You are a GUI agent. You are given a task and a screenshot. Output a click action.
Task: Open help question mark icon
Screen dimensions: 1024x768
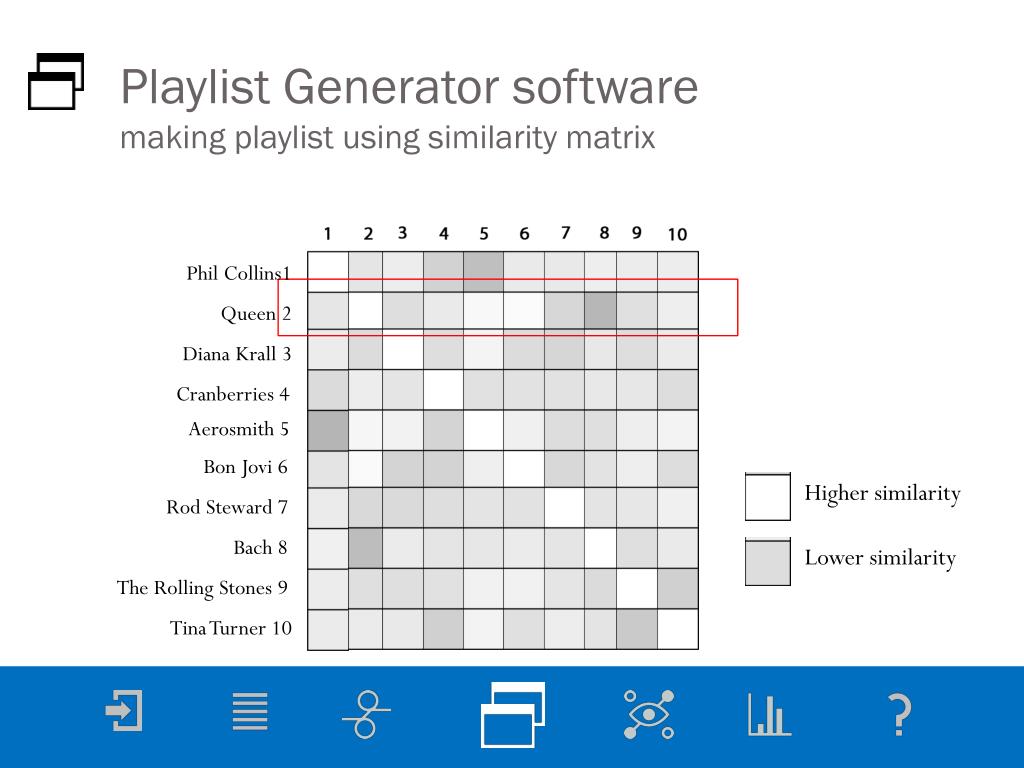point(900,714)
